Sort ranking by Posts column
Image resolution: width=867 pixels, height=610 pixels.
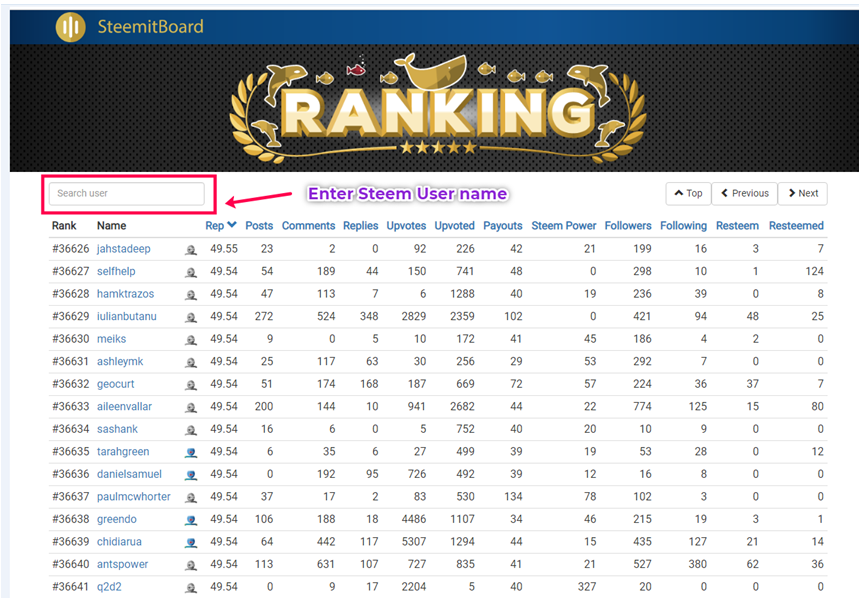coord(259,226)
